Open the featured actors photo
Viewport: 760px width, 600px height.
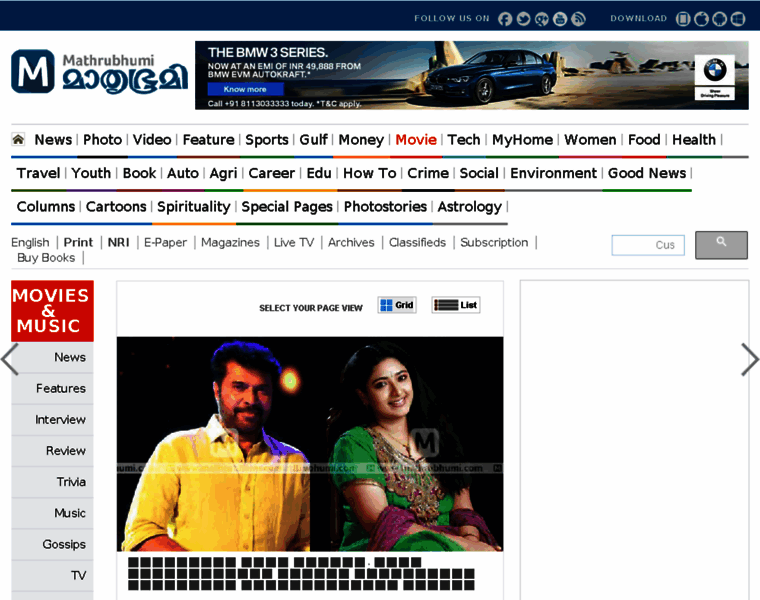tap(310, 443)
